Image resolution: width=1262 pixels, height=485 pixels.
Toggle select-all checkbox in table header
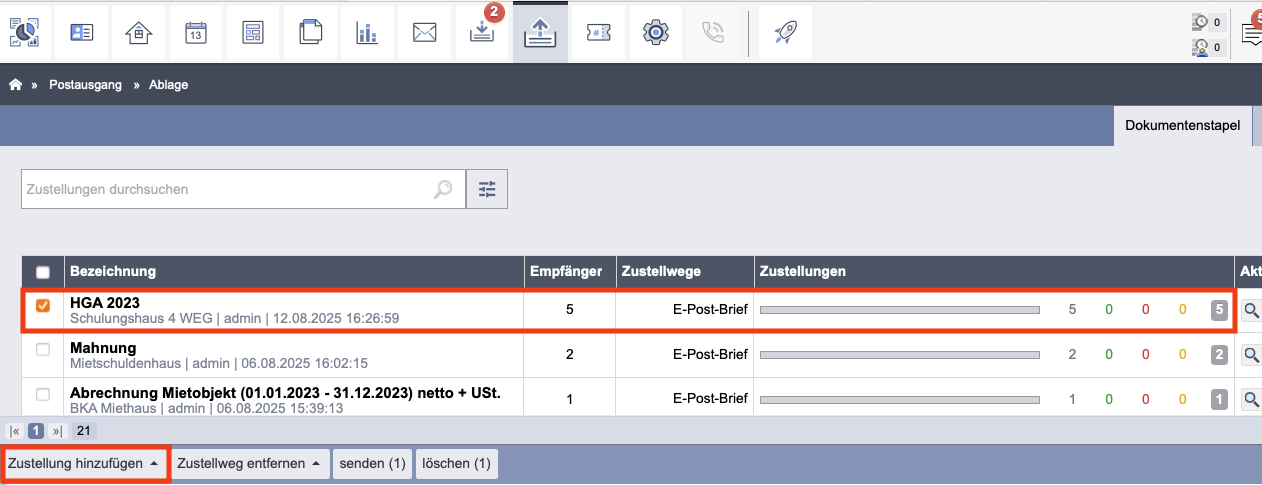click(x=43, y=272)
